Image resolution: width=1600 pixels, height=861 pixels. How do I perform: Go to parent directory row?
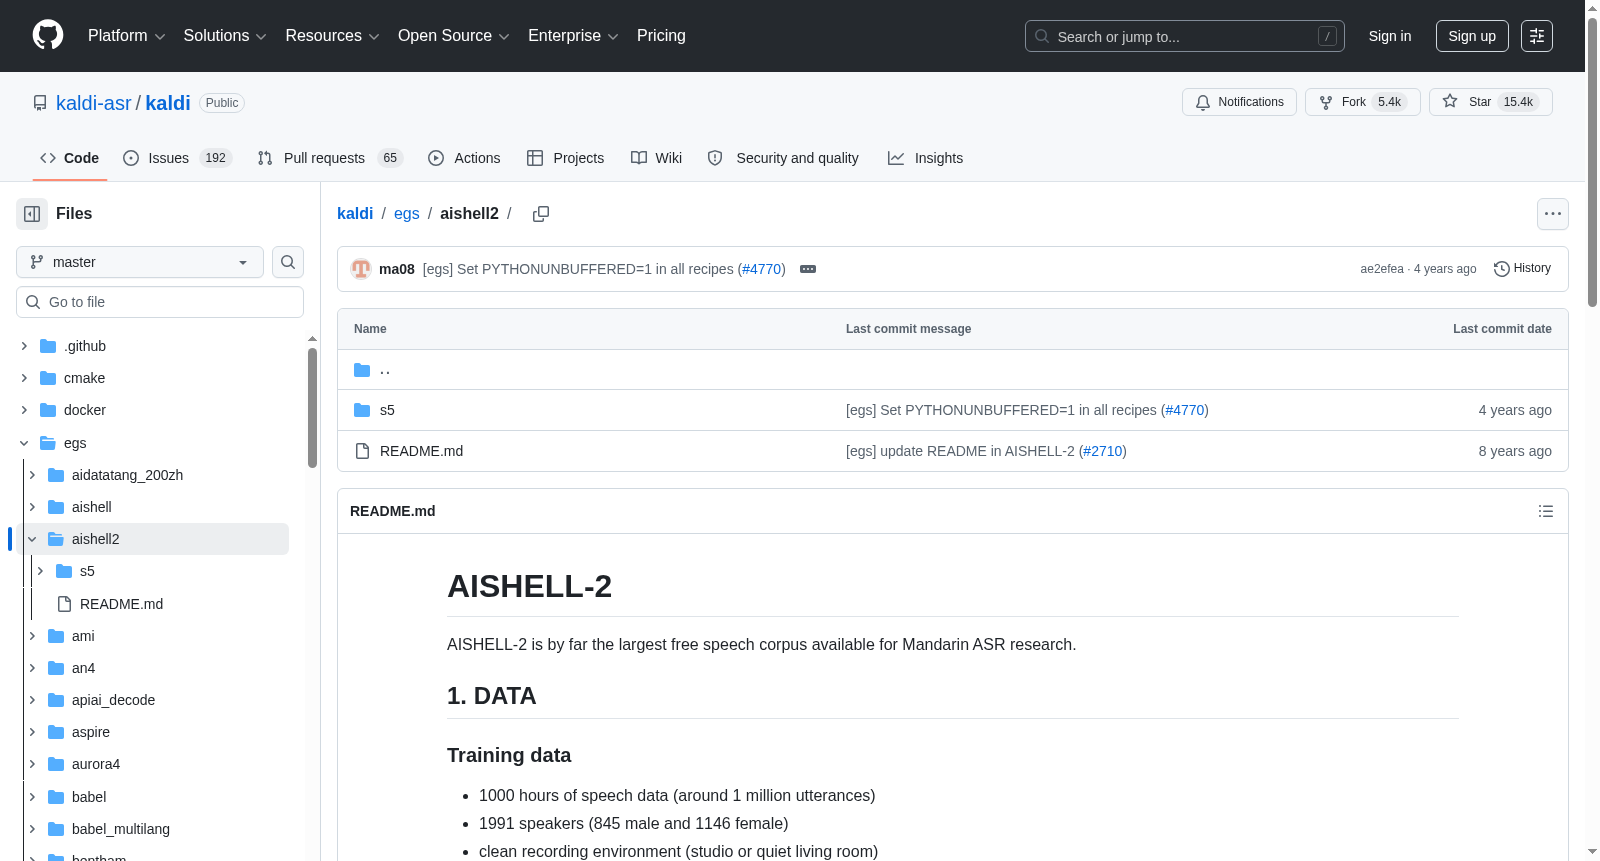[952, 370]
